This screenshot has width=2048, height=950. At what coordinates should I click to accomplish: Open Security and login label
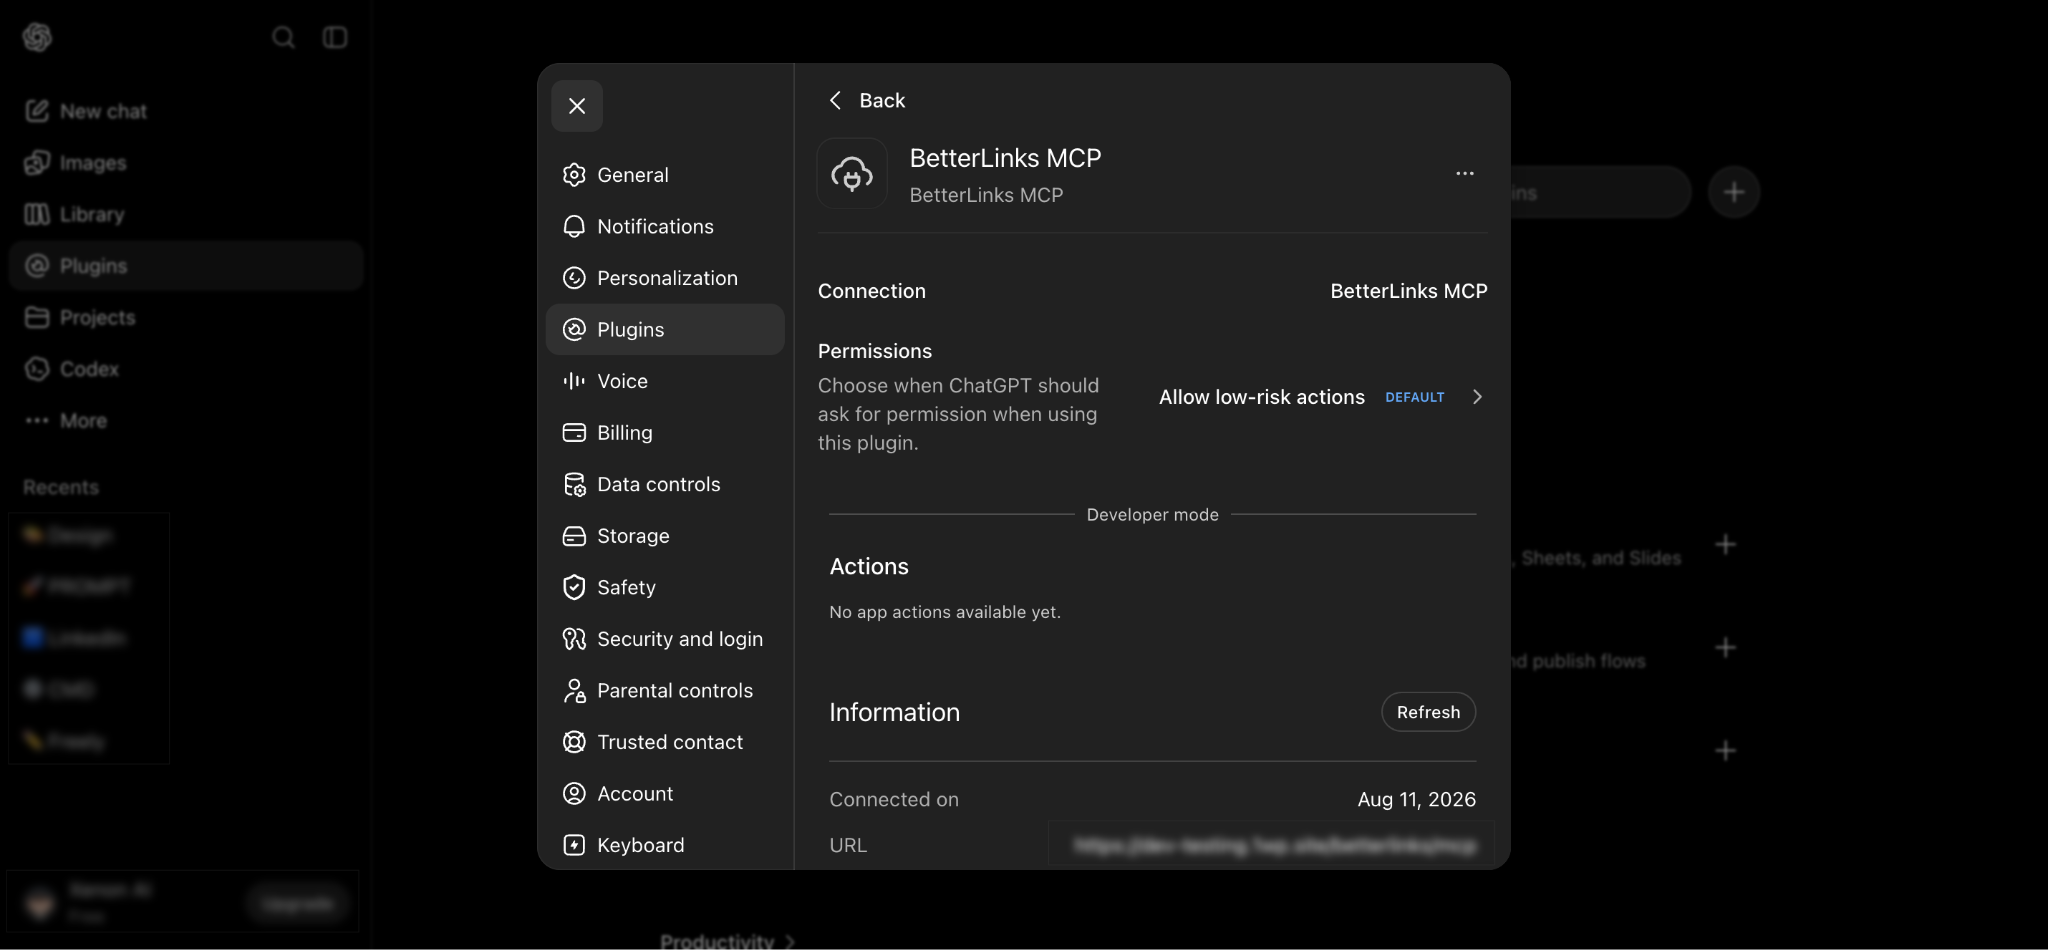click(680, 639)
